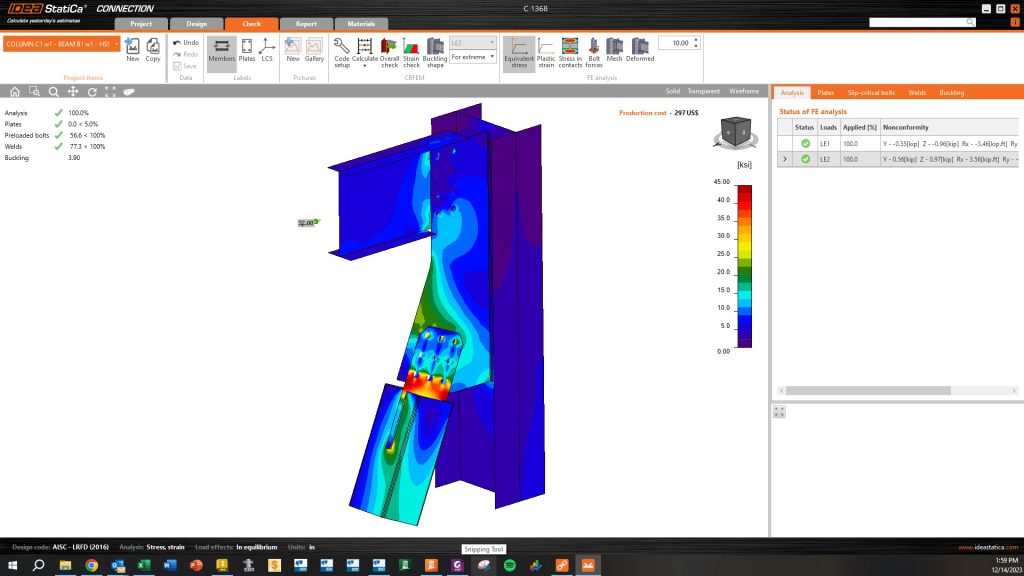1024x576 pixels.
Task: Toggle Deformed shape display
Action: click(x=640, y=50)
